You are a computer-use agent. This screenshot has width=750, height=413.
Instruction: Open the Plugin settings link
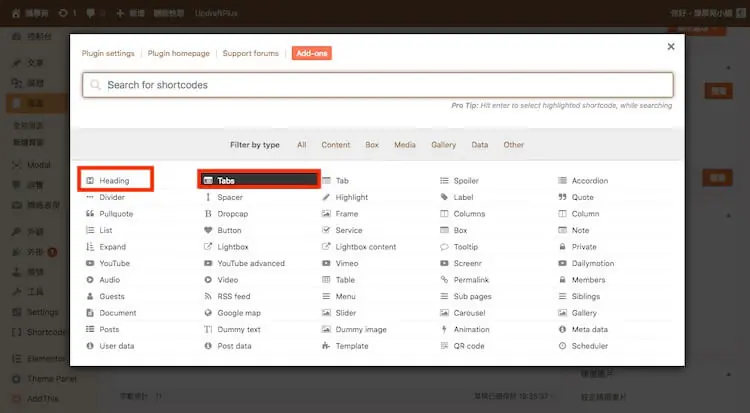(108, 53)
